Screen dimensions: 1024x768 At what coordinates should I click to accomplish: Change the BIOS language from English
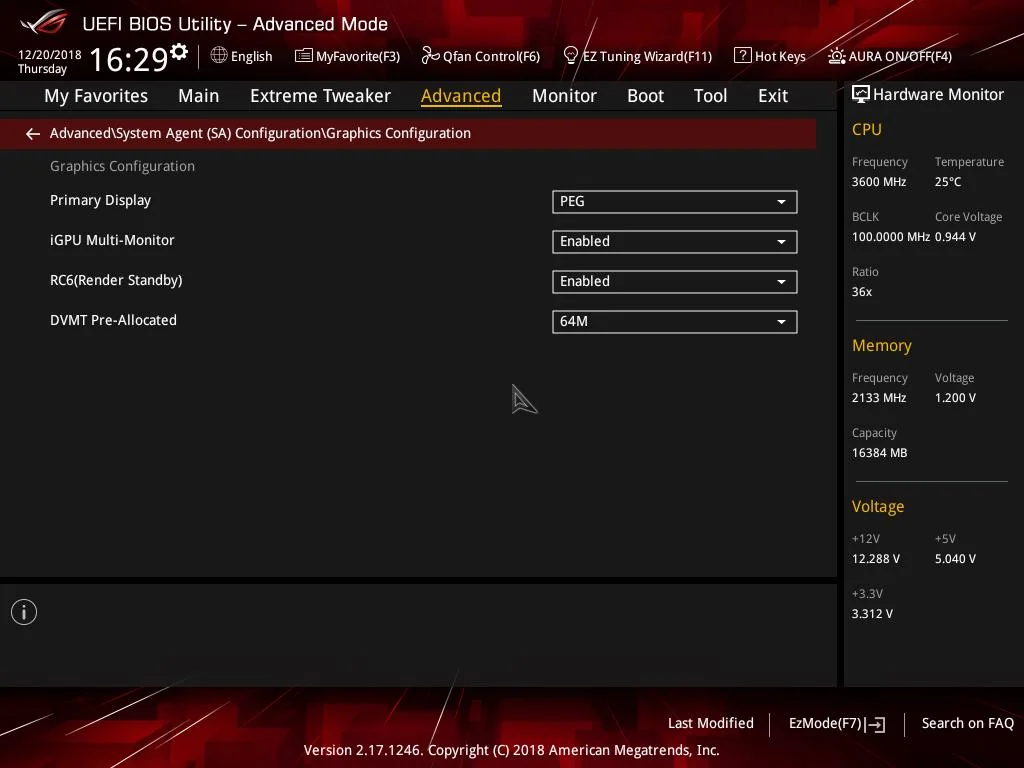click(x=241, y=56)
